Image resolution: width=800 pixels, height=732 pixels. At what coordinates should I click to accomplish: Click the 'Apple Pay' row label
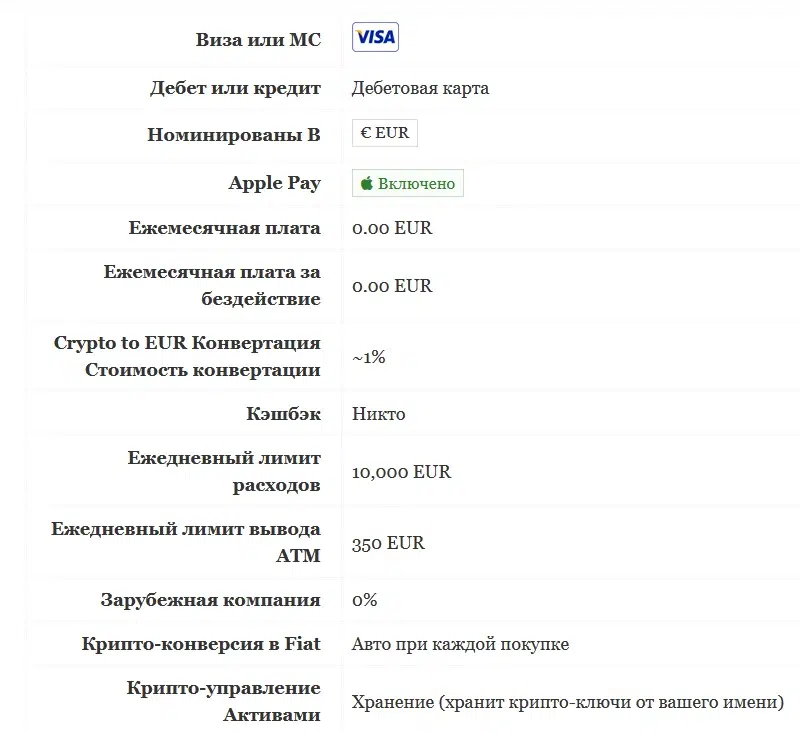274,183
